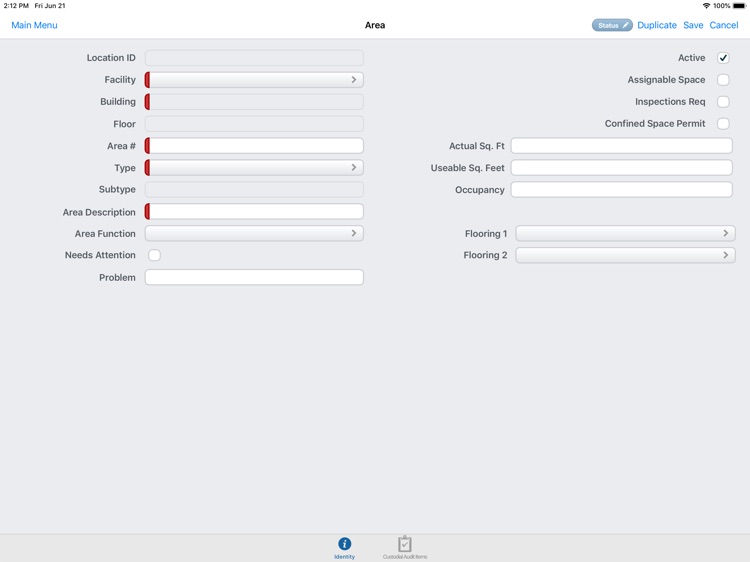Select the Actual Sq. Ft field
The height and width of the screenshot is (562, 750).
pos(621,146)
